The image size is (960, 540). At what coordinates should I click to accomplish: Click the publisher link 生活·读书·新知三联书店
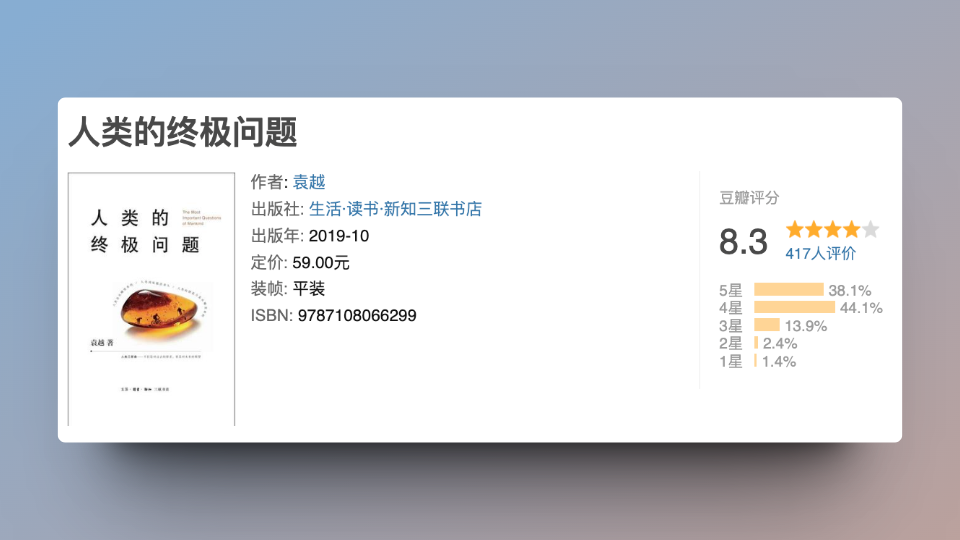click(395, 209)
